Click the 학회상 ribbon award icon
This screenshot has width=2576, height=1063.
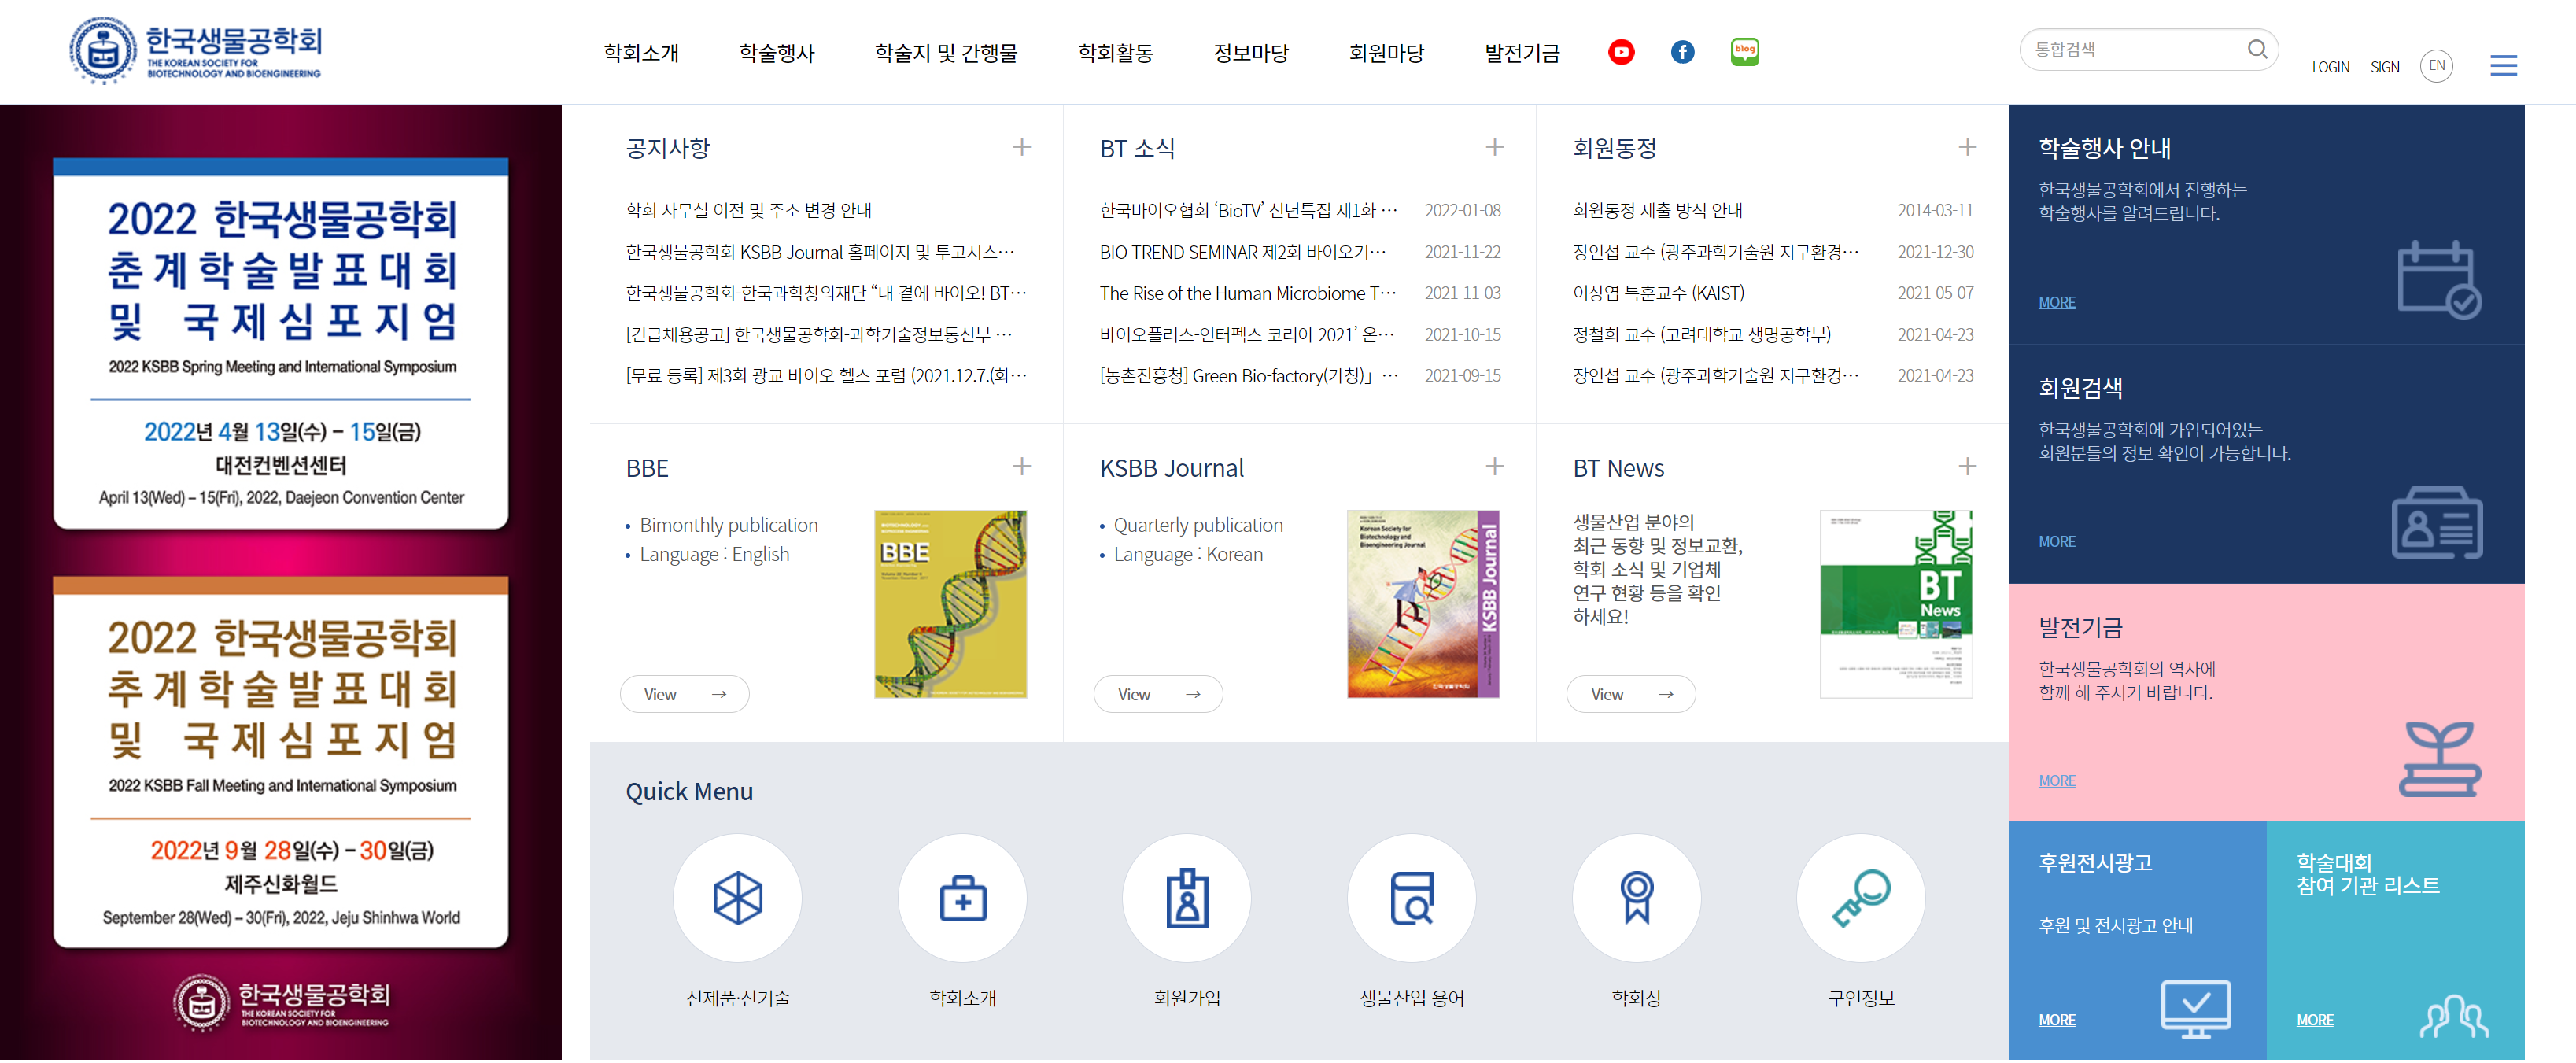point(1636,897)
